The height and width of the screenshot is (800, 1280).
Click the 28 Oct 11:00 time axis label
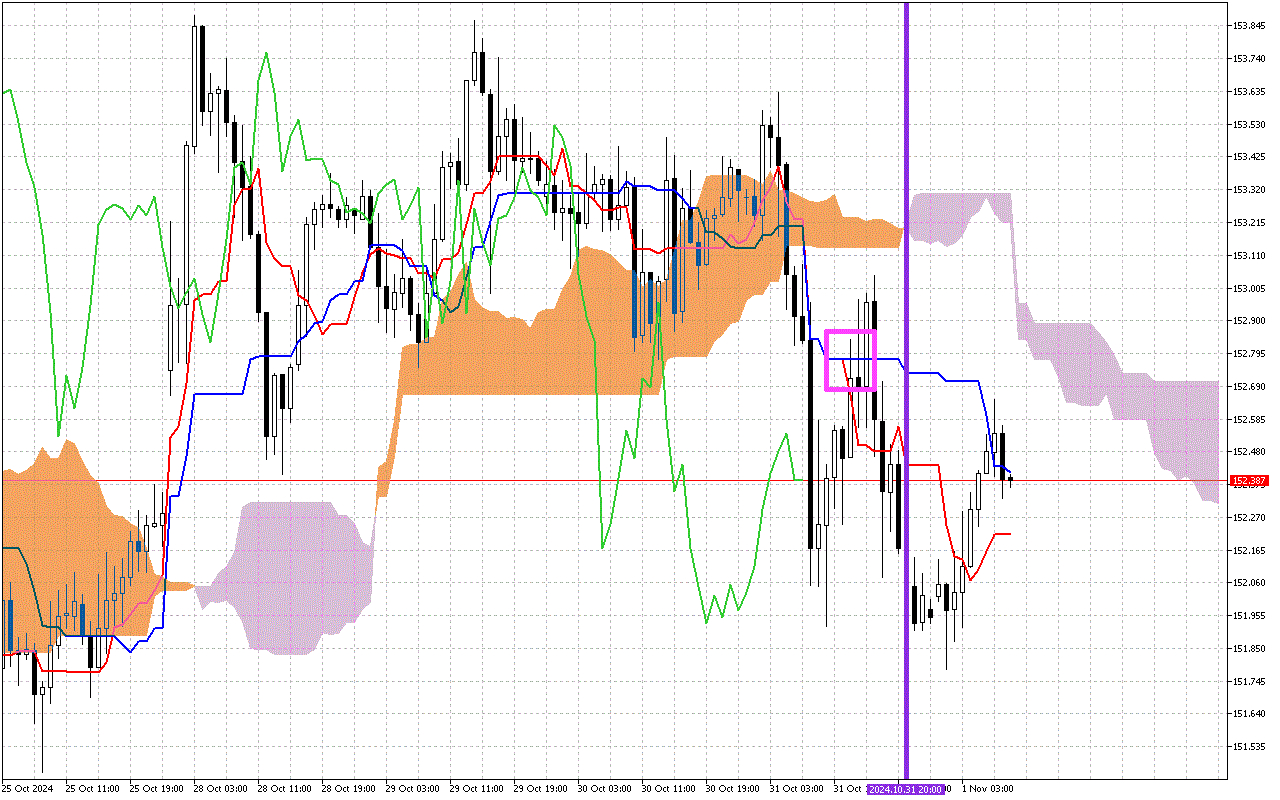tap(284, 789)
